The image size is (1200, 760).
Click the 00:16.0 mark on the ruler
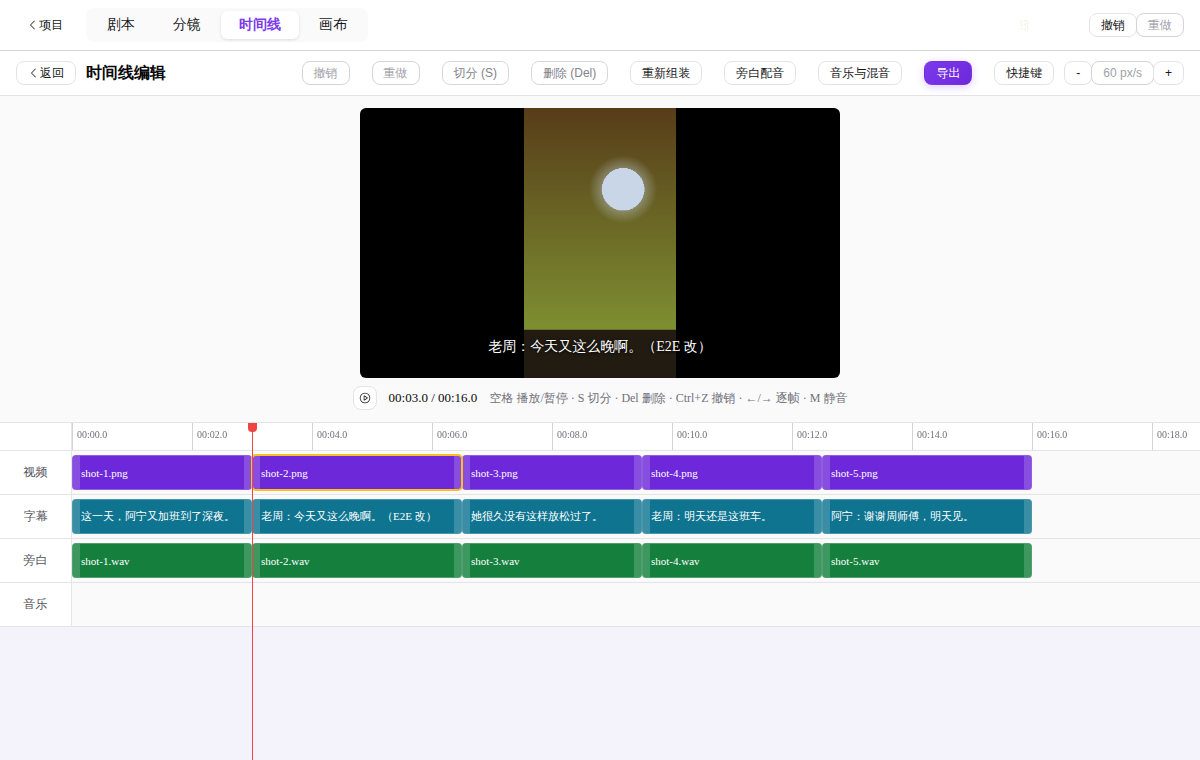[x=1052, y=435]
